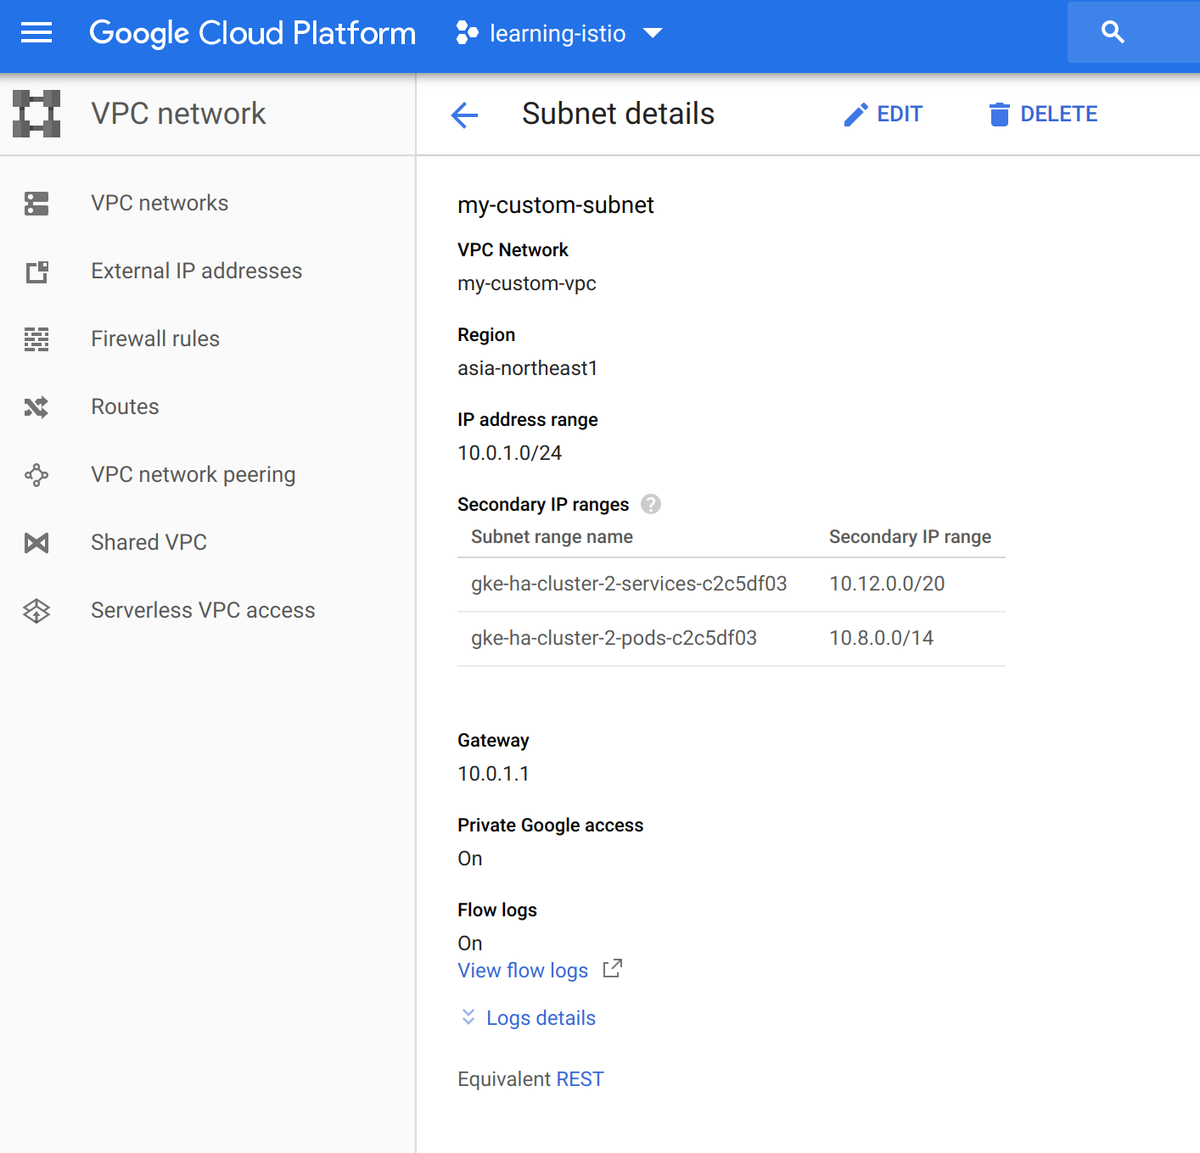Click the Secondary IP range column header

(910, 537)
